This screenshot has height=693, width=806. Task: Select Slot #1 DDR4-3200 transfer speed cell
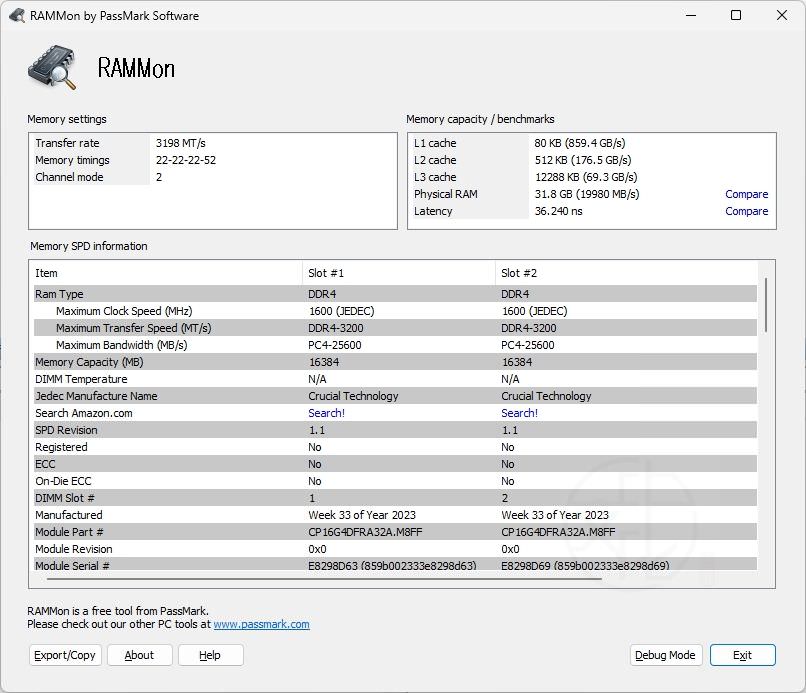pos(336,328)
